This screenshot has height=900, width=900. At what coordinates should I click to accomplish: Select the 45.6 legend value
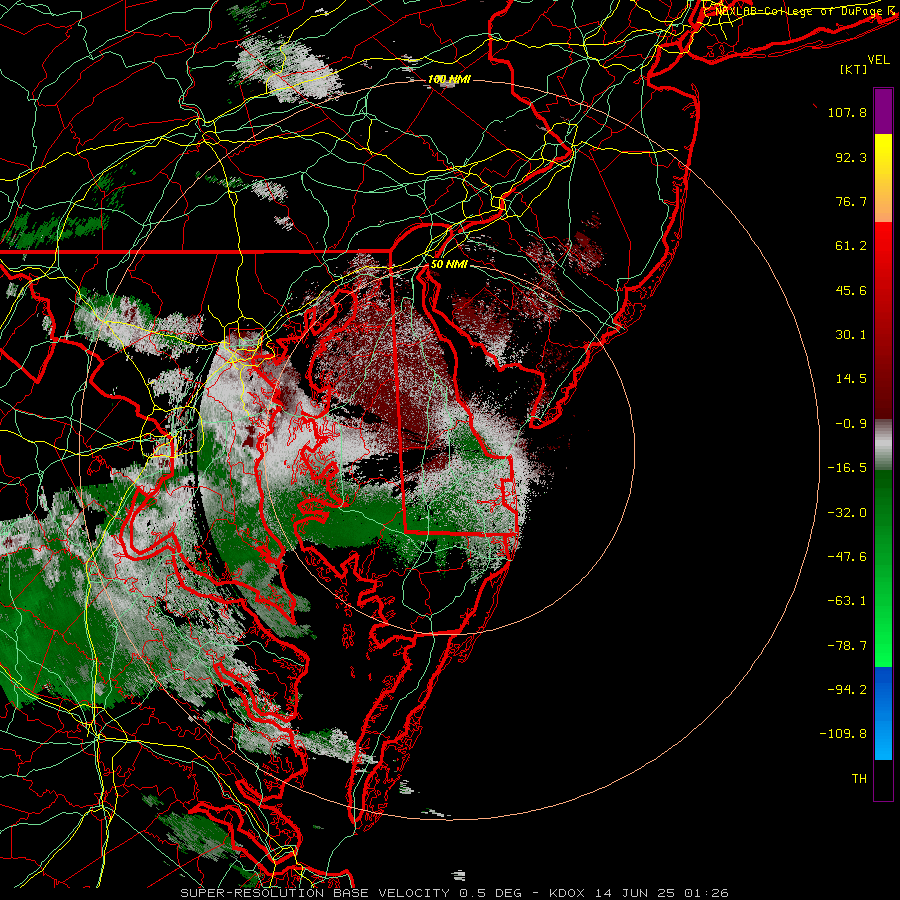point(851,290)
